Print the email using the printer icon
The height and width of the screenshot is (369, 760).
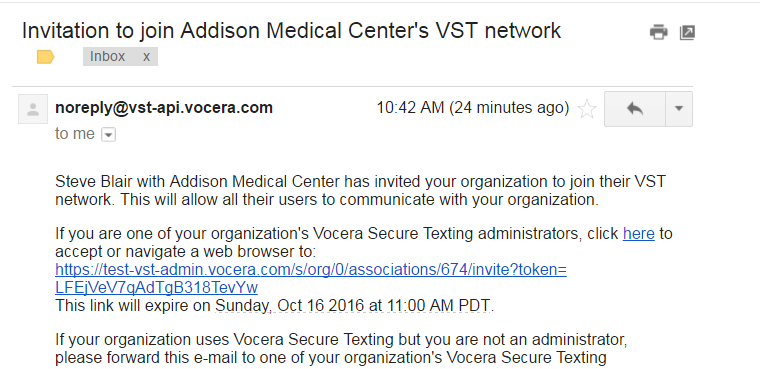click(x=658, y=32)
